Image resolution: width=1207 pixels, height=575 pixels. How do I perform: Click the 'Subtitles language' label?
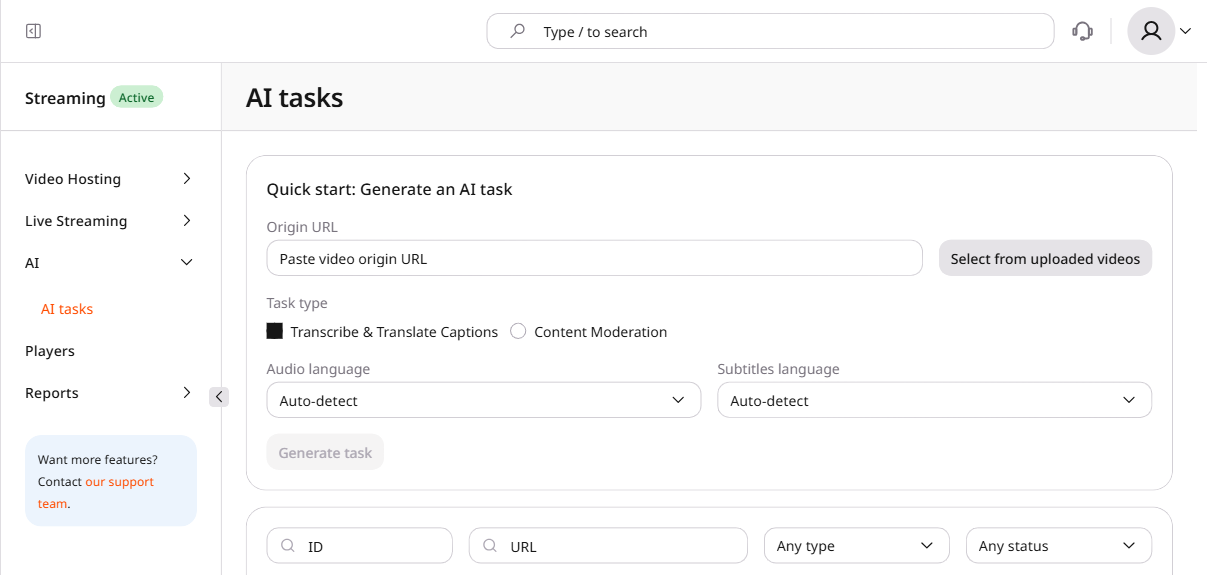click(x=778, y=369)
